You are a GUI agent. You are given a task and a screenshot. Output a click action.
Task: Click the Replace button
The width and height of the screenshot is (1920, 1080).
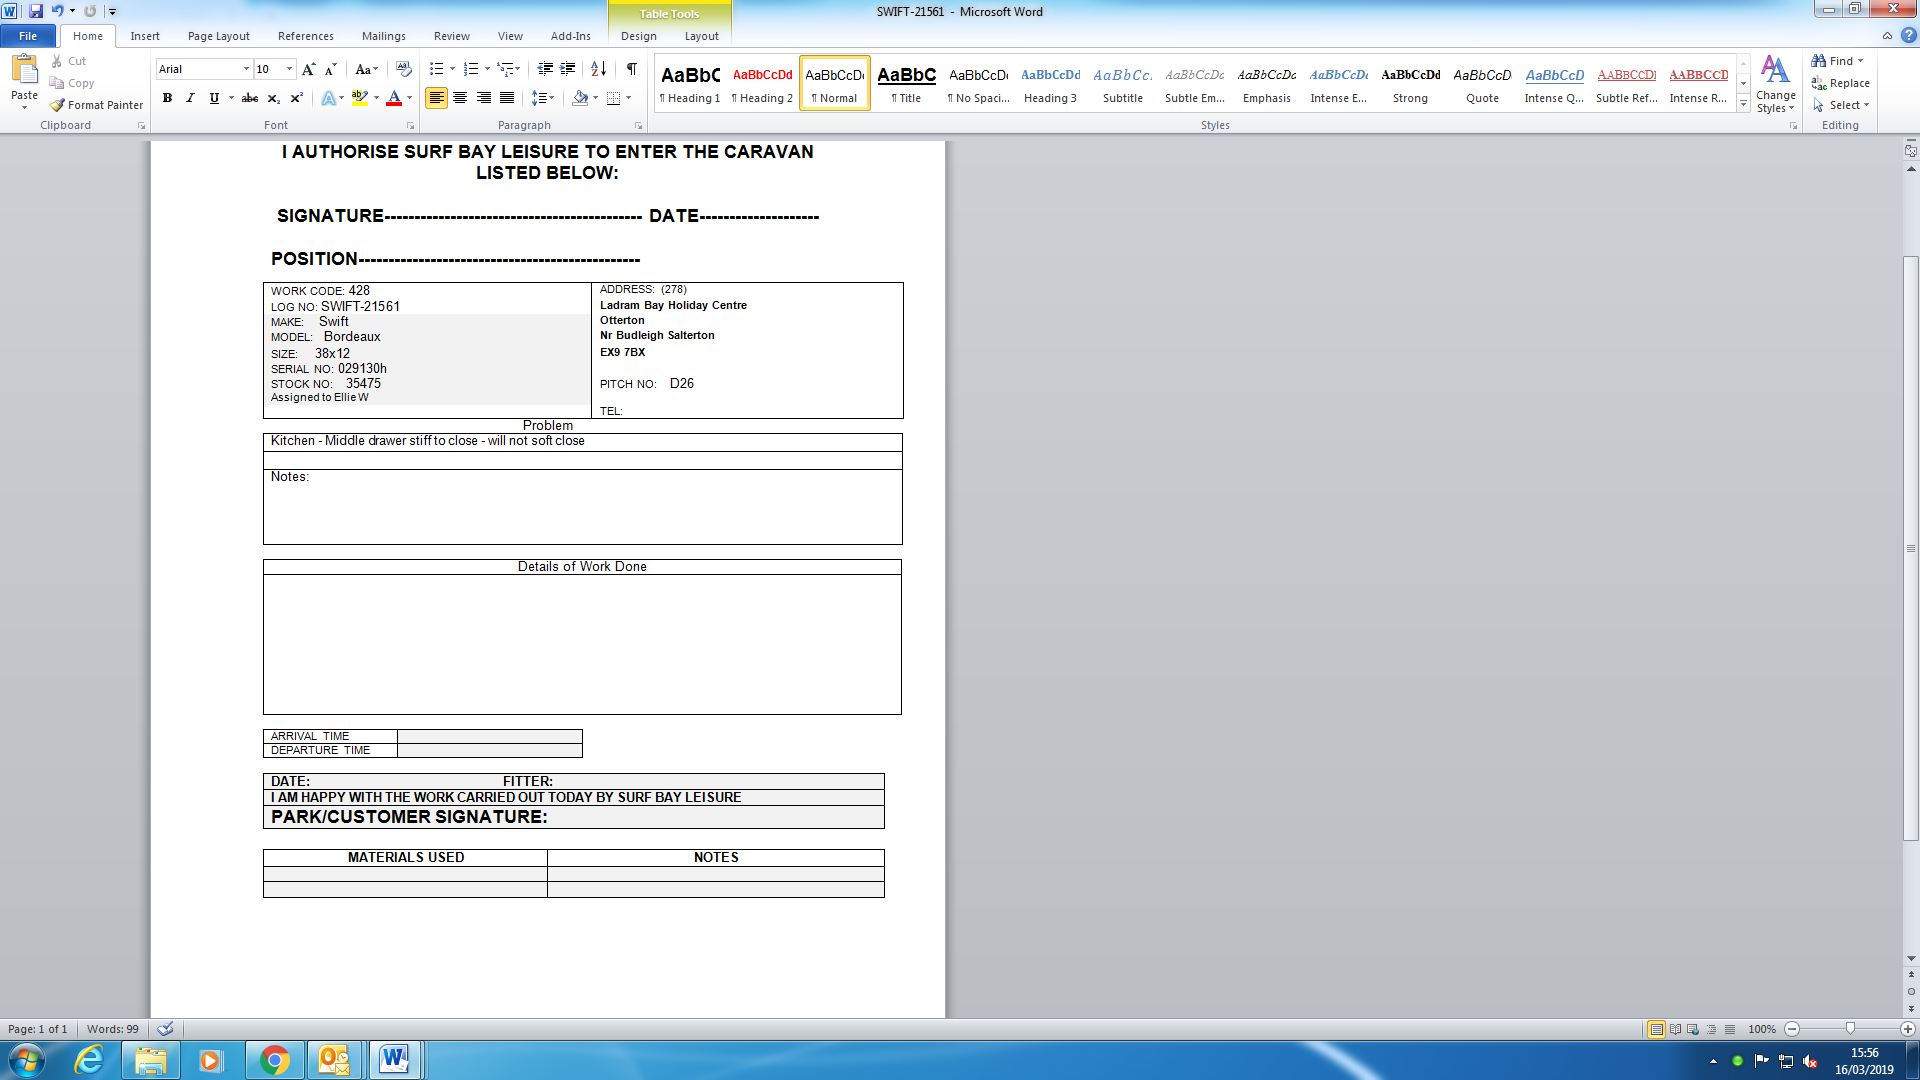1841,83
